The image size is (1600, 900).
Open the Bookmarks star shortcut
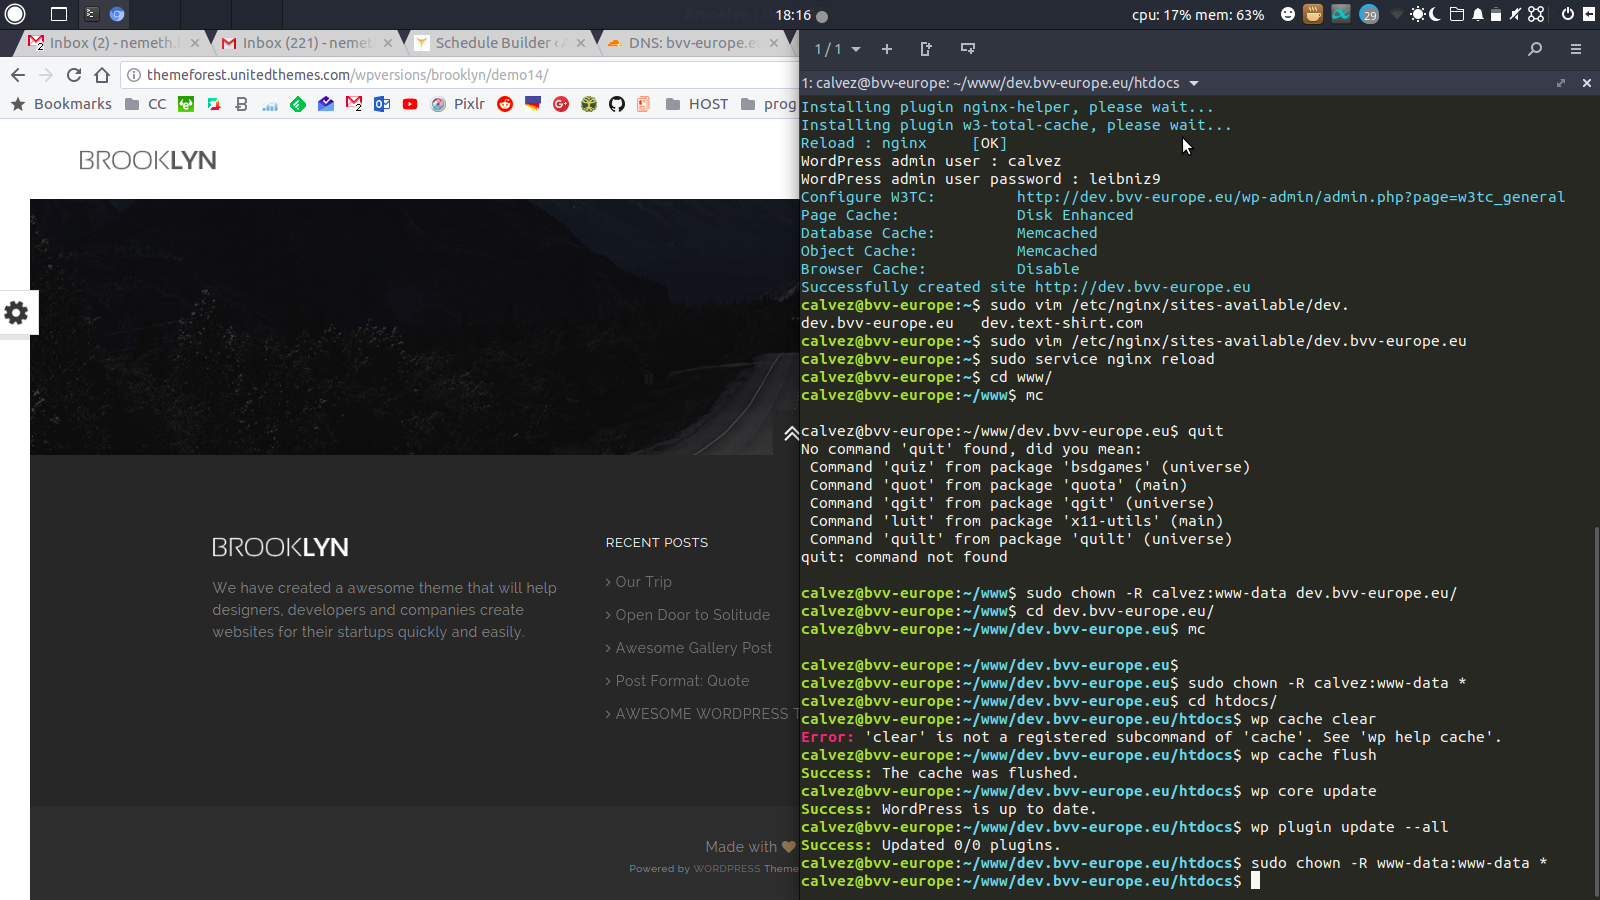(61, 104)
